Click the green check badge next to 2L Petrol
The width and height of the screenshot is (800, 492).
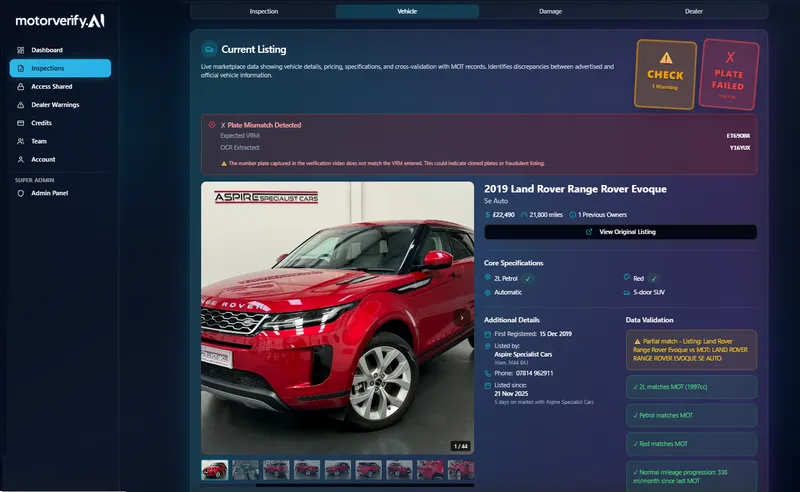528,279
